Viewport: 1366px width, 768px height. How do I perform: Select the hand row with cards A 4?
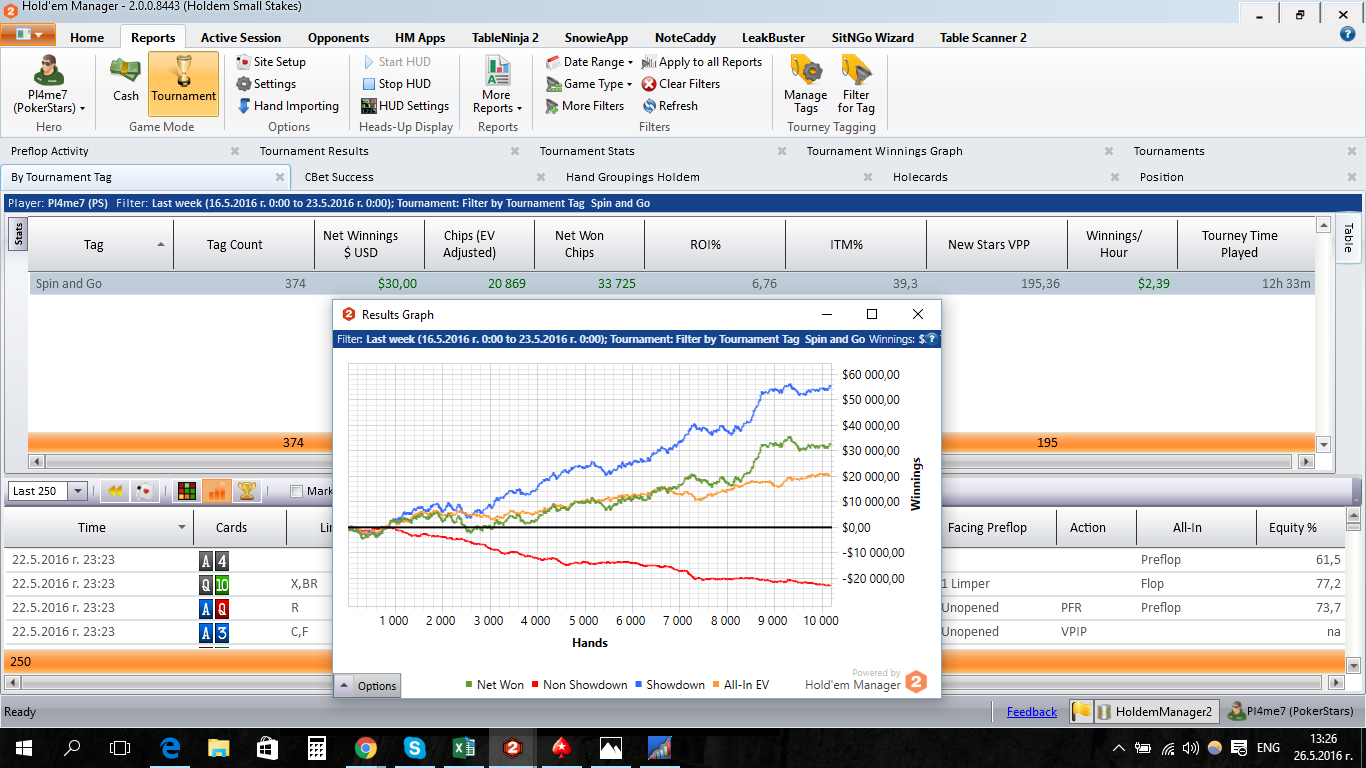point(675,560)
